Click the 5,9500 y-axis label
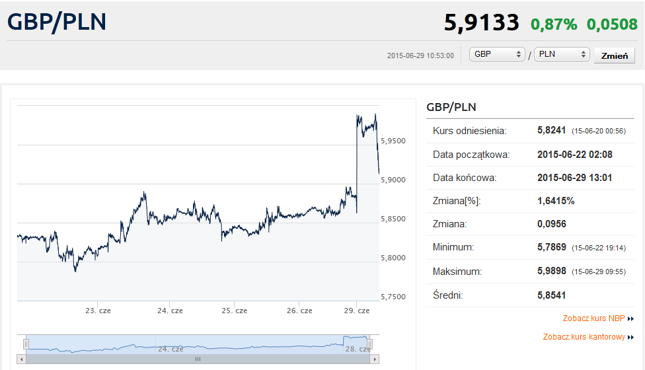 point(393,141)
